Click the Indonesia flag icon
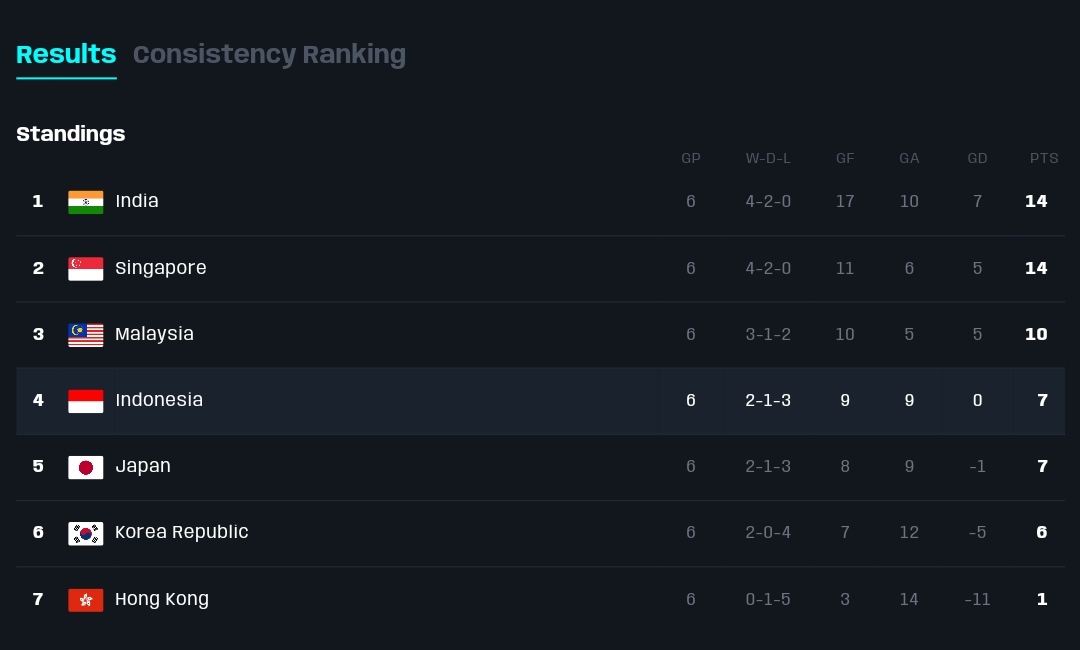This screenshot has width=1080, height=650. click(x=85, y=401)
